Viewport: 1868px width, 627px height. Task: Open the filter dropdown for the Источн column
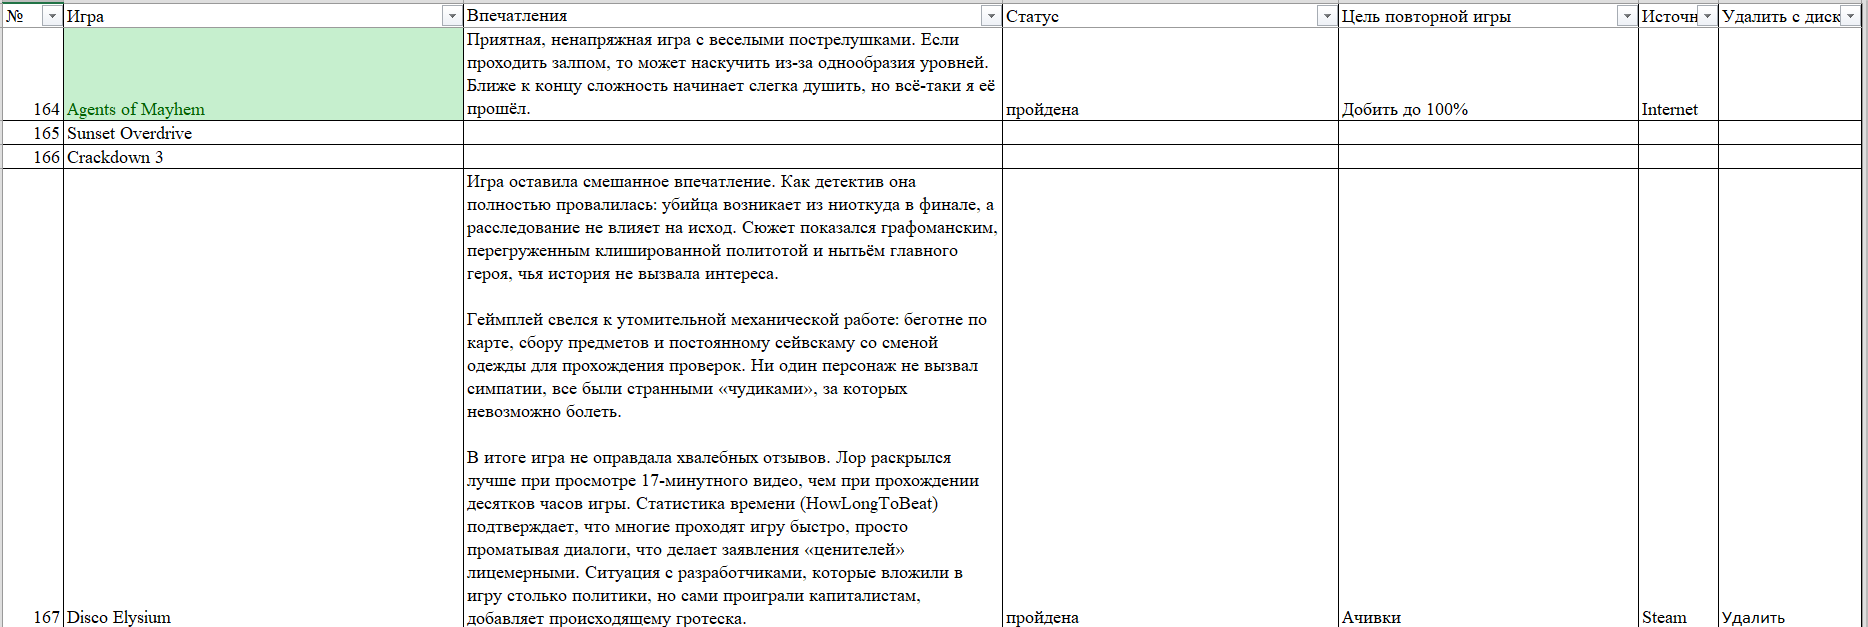(1707, 17)
